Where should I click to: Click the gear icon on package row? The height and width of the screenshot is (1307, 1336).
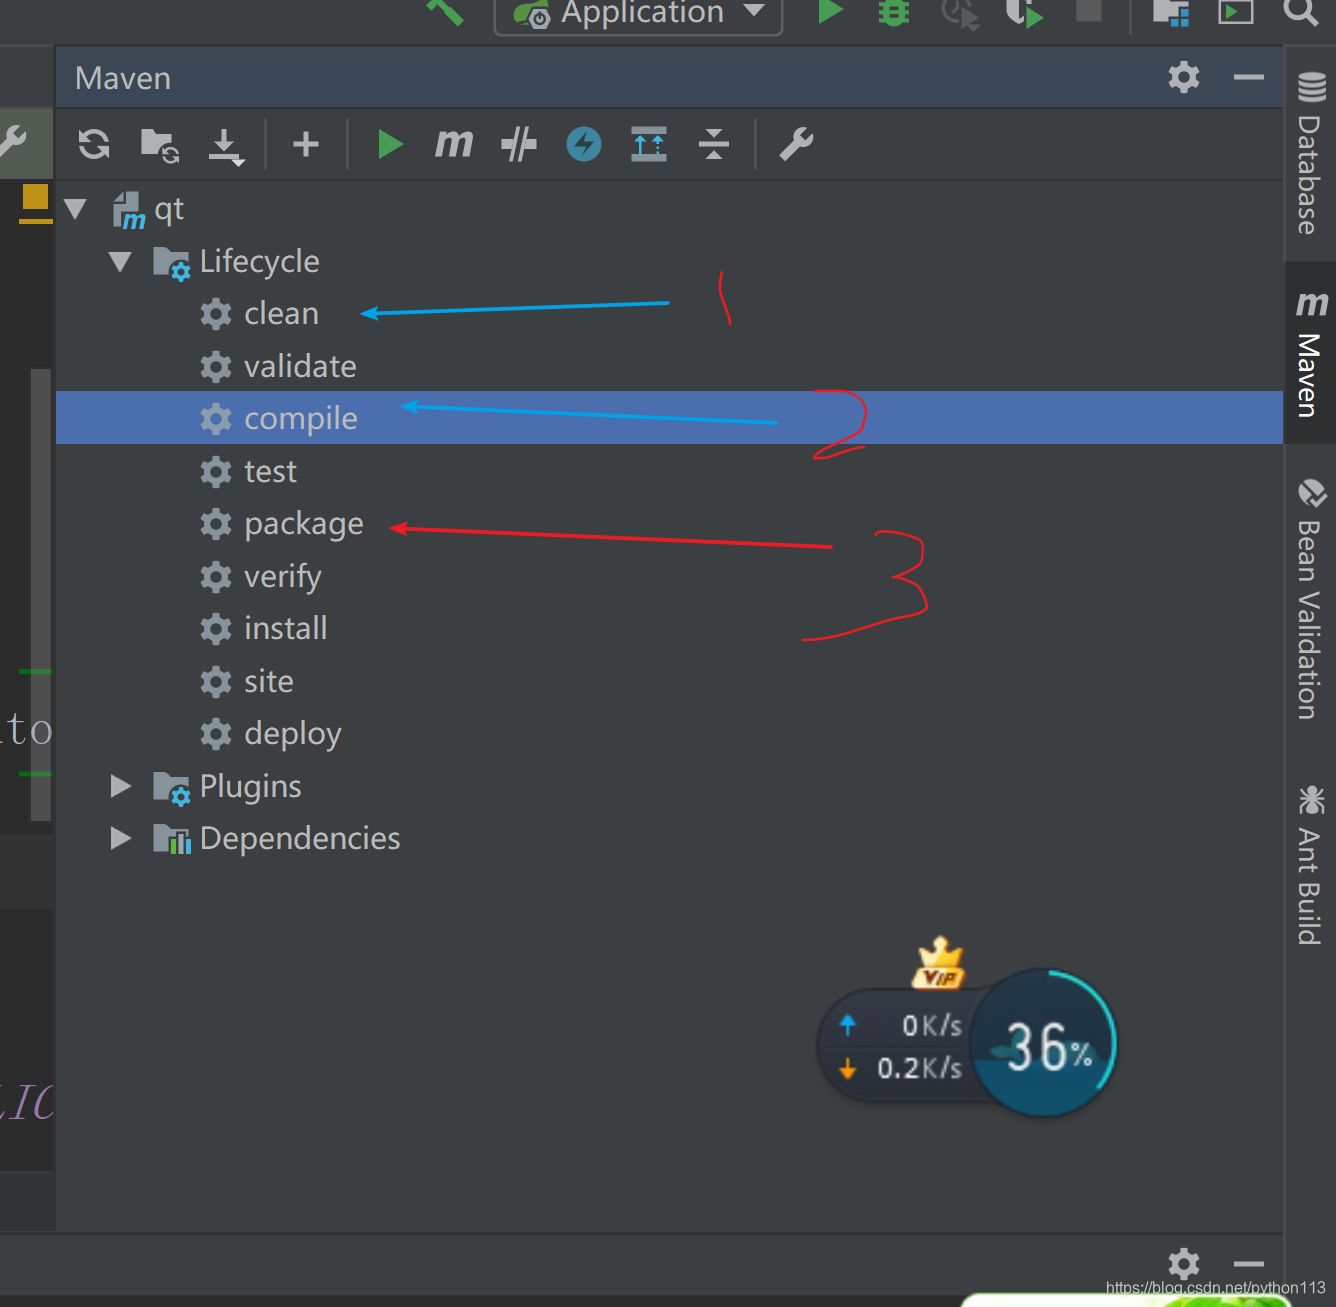click(x=216, y=524)
